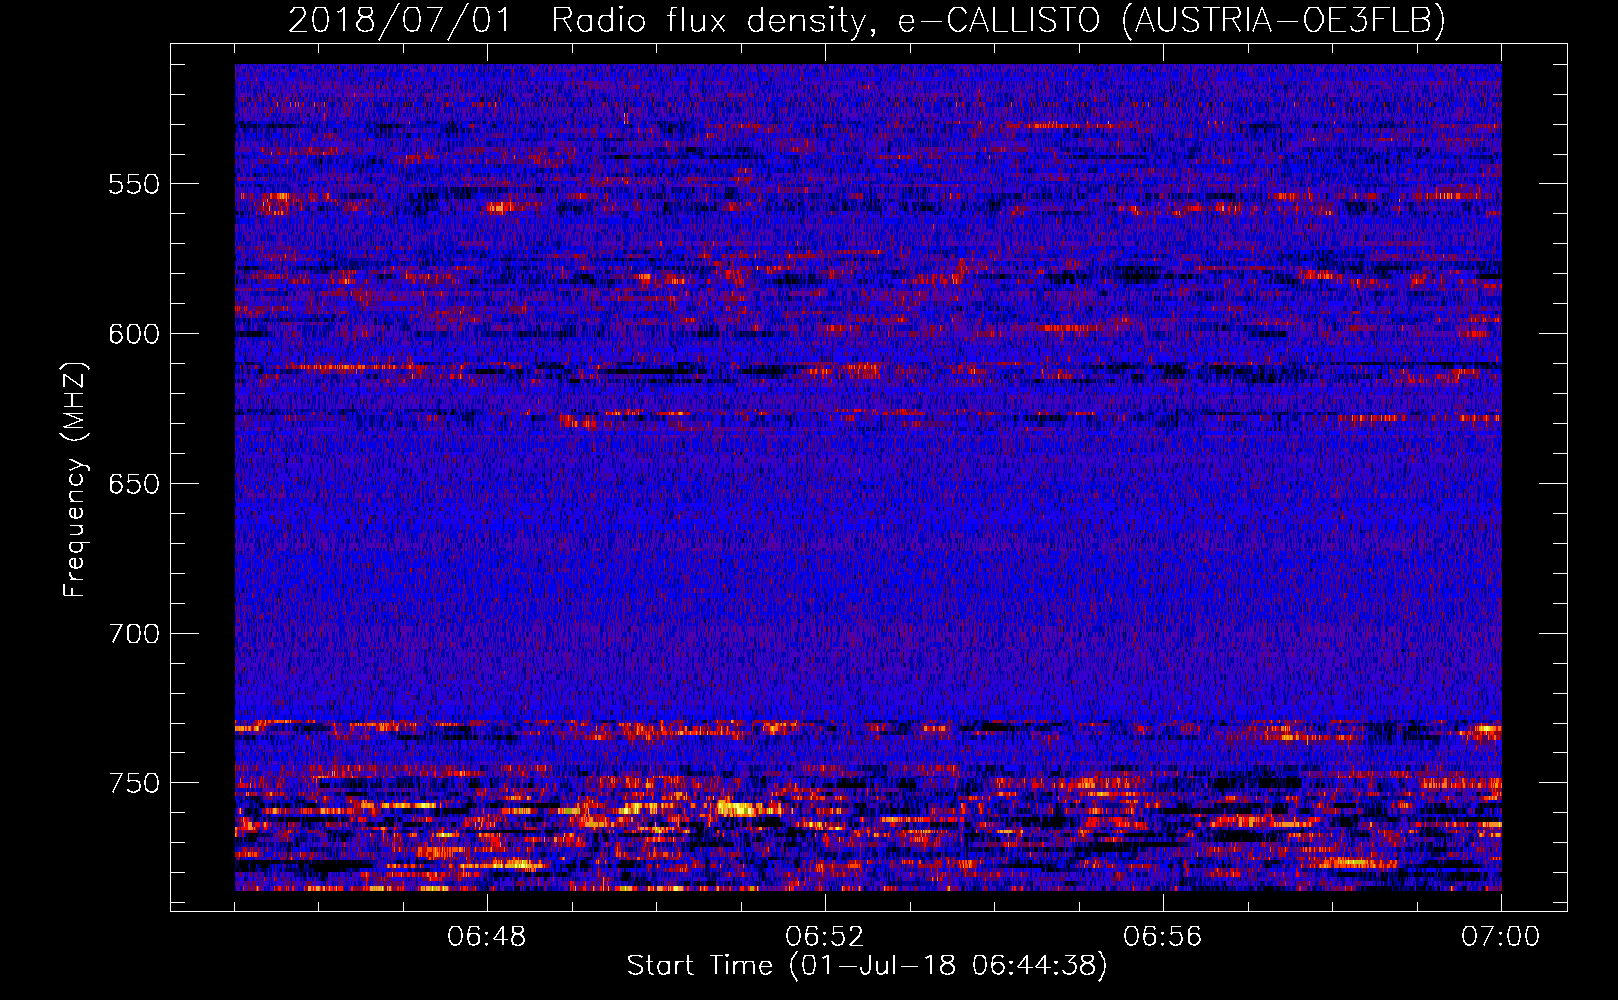
Task: Click the Start Time axis caption
Action: pyautogui.click(x=867, y=966)
